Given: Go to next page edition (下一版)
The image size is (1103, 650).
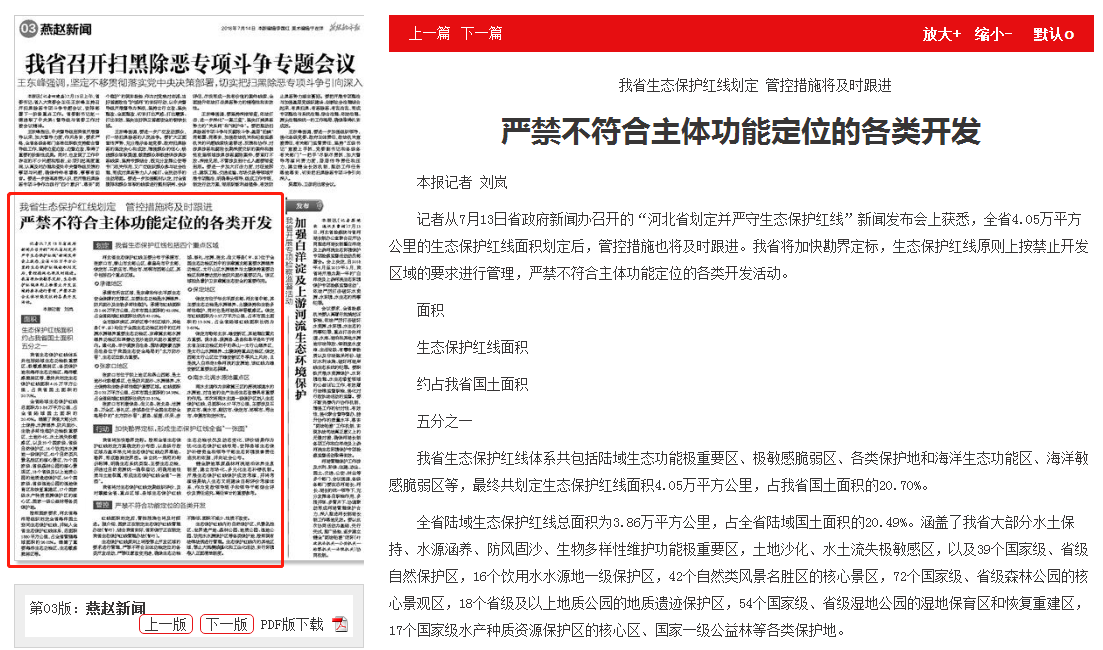Looking at the screenshot, I should [x=226, y=624].
